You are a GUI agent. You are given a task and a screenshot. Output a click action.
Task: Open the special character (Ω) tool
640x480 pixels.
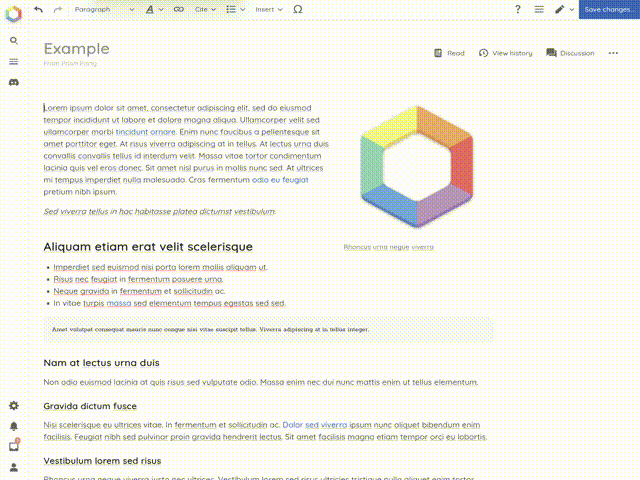299,9
